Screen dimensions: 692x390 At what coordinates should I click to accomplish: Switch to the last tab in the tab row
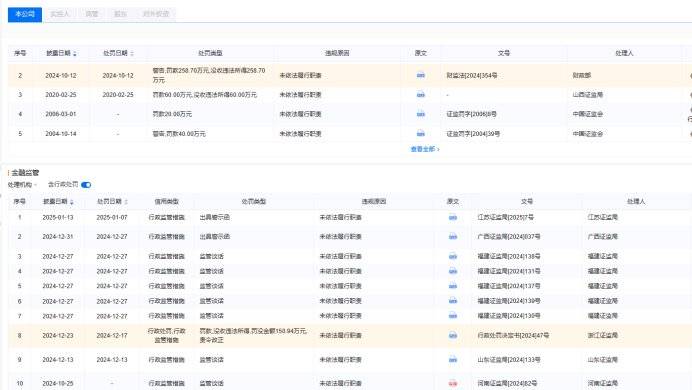coord(156,14)
